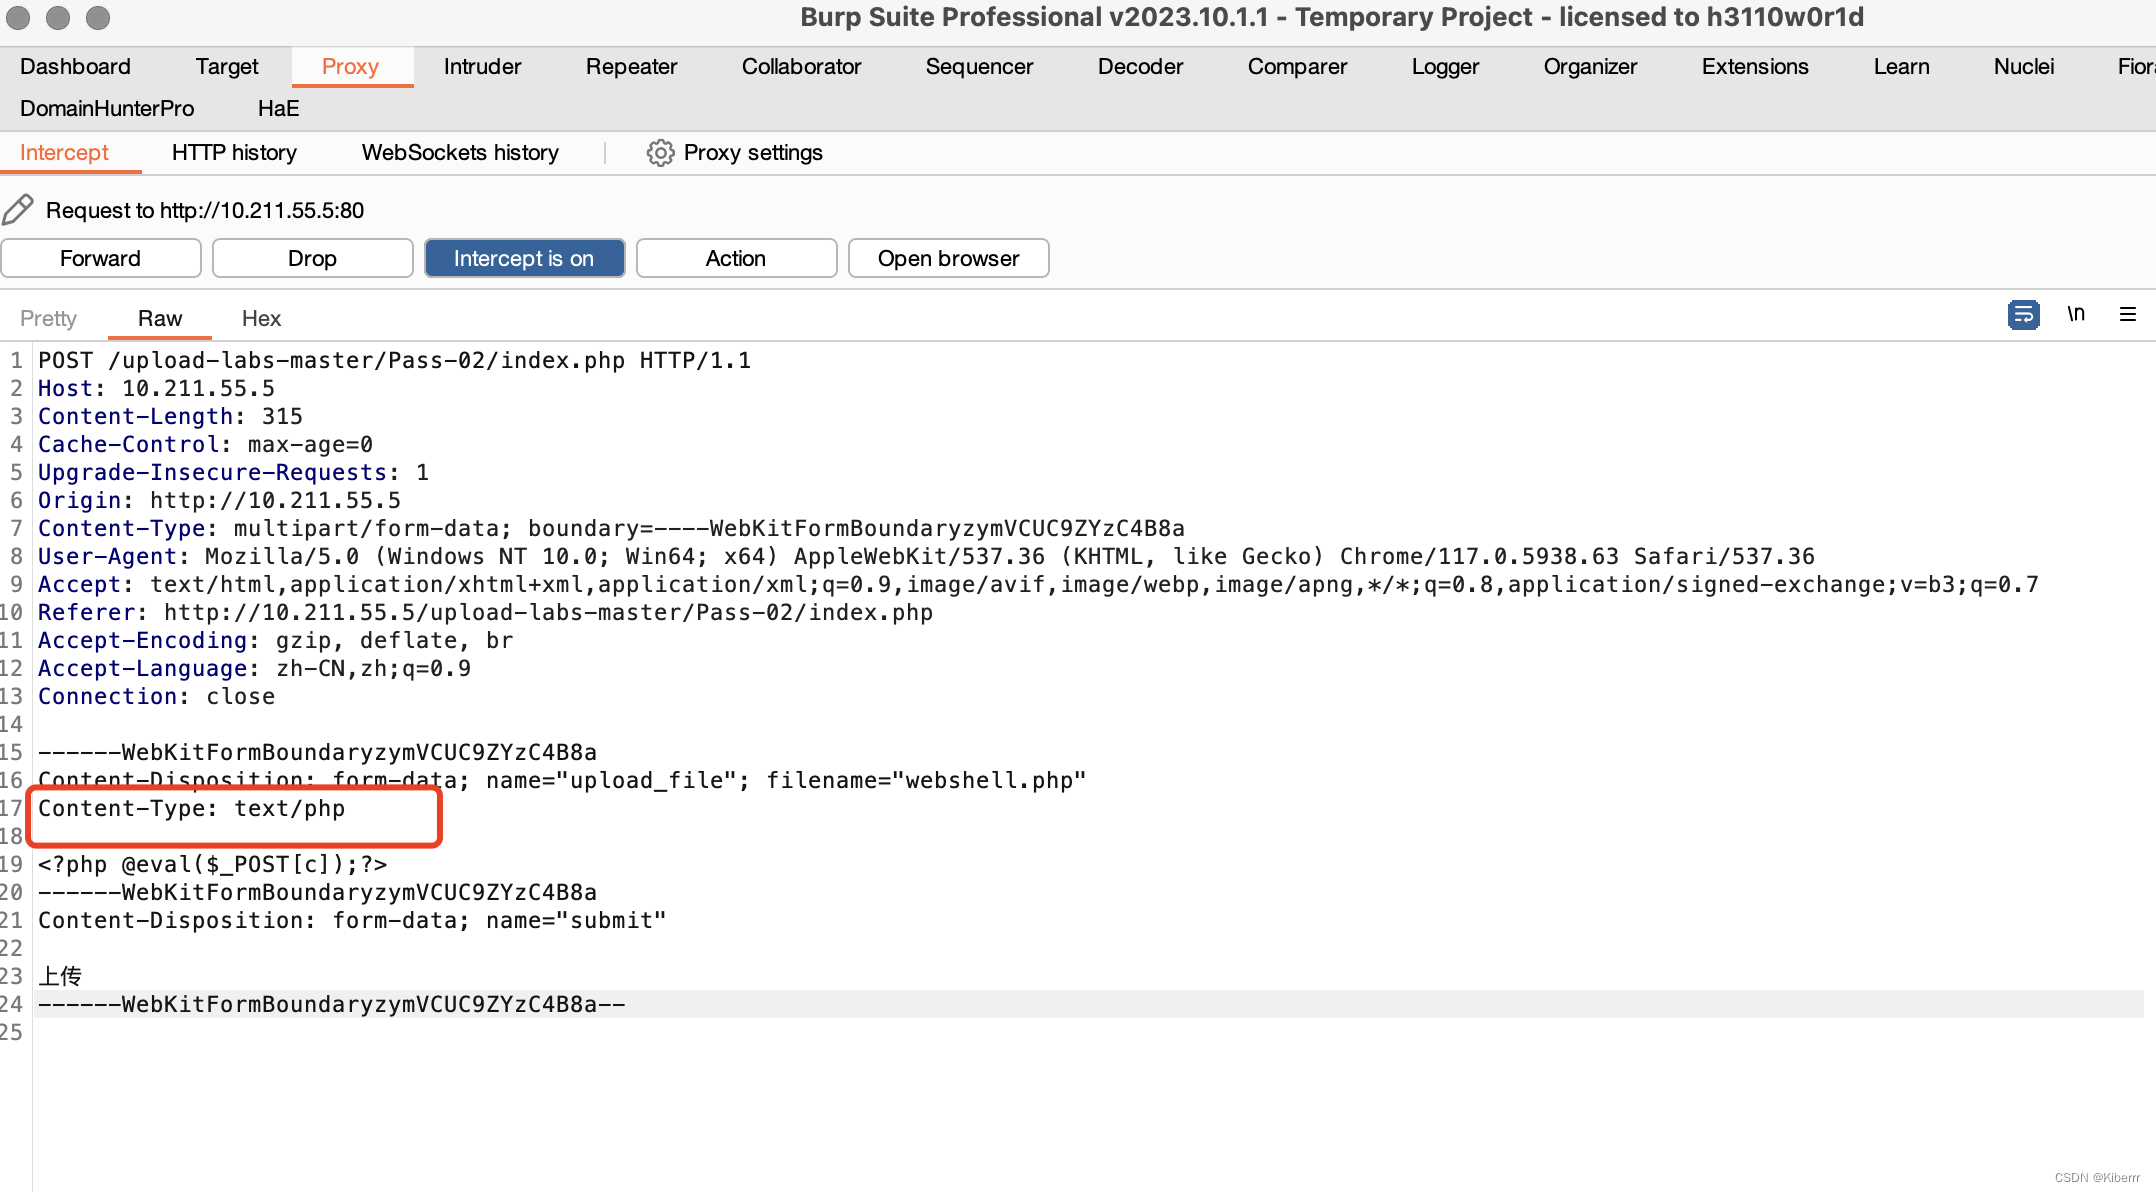Screen dimensions: 2156x1192
Task: Click the webshell.php filename in request body
Action: [988, 781]
